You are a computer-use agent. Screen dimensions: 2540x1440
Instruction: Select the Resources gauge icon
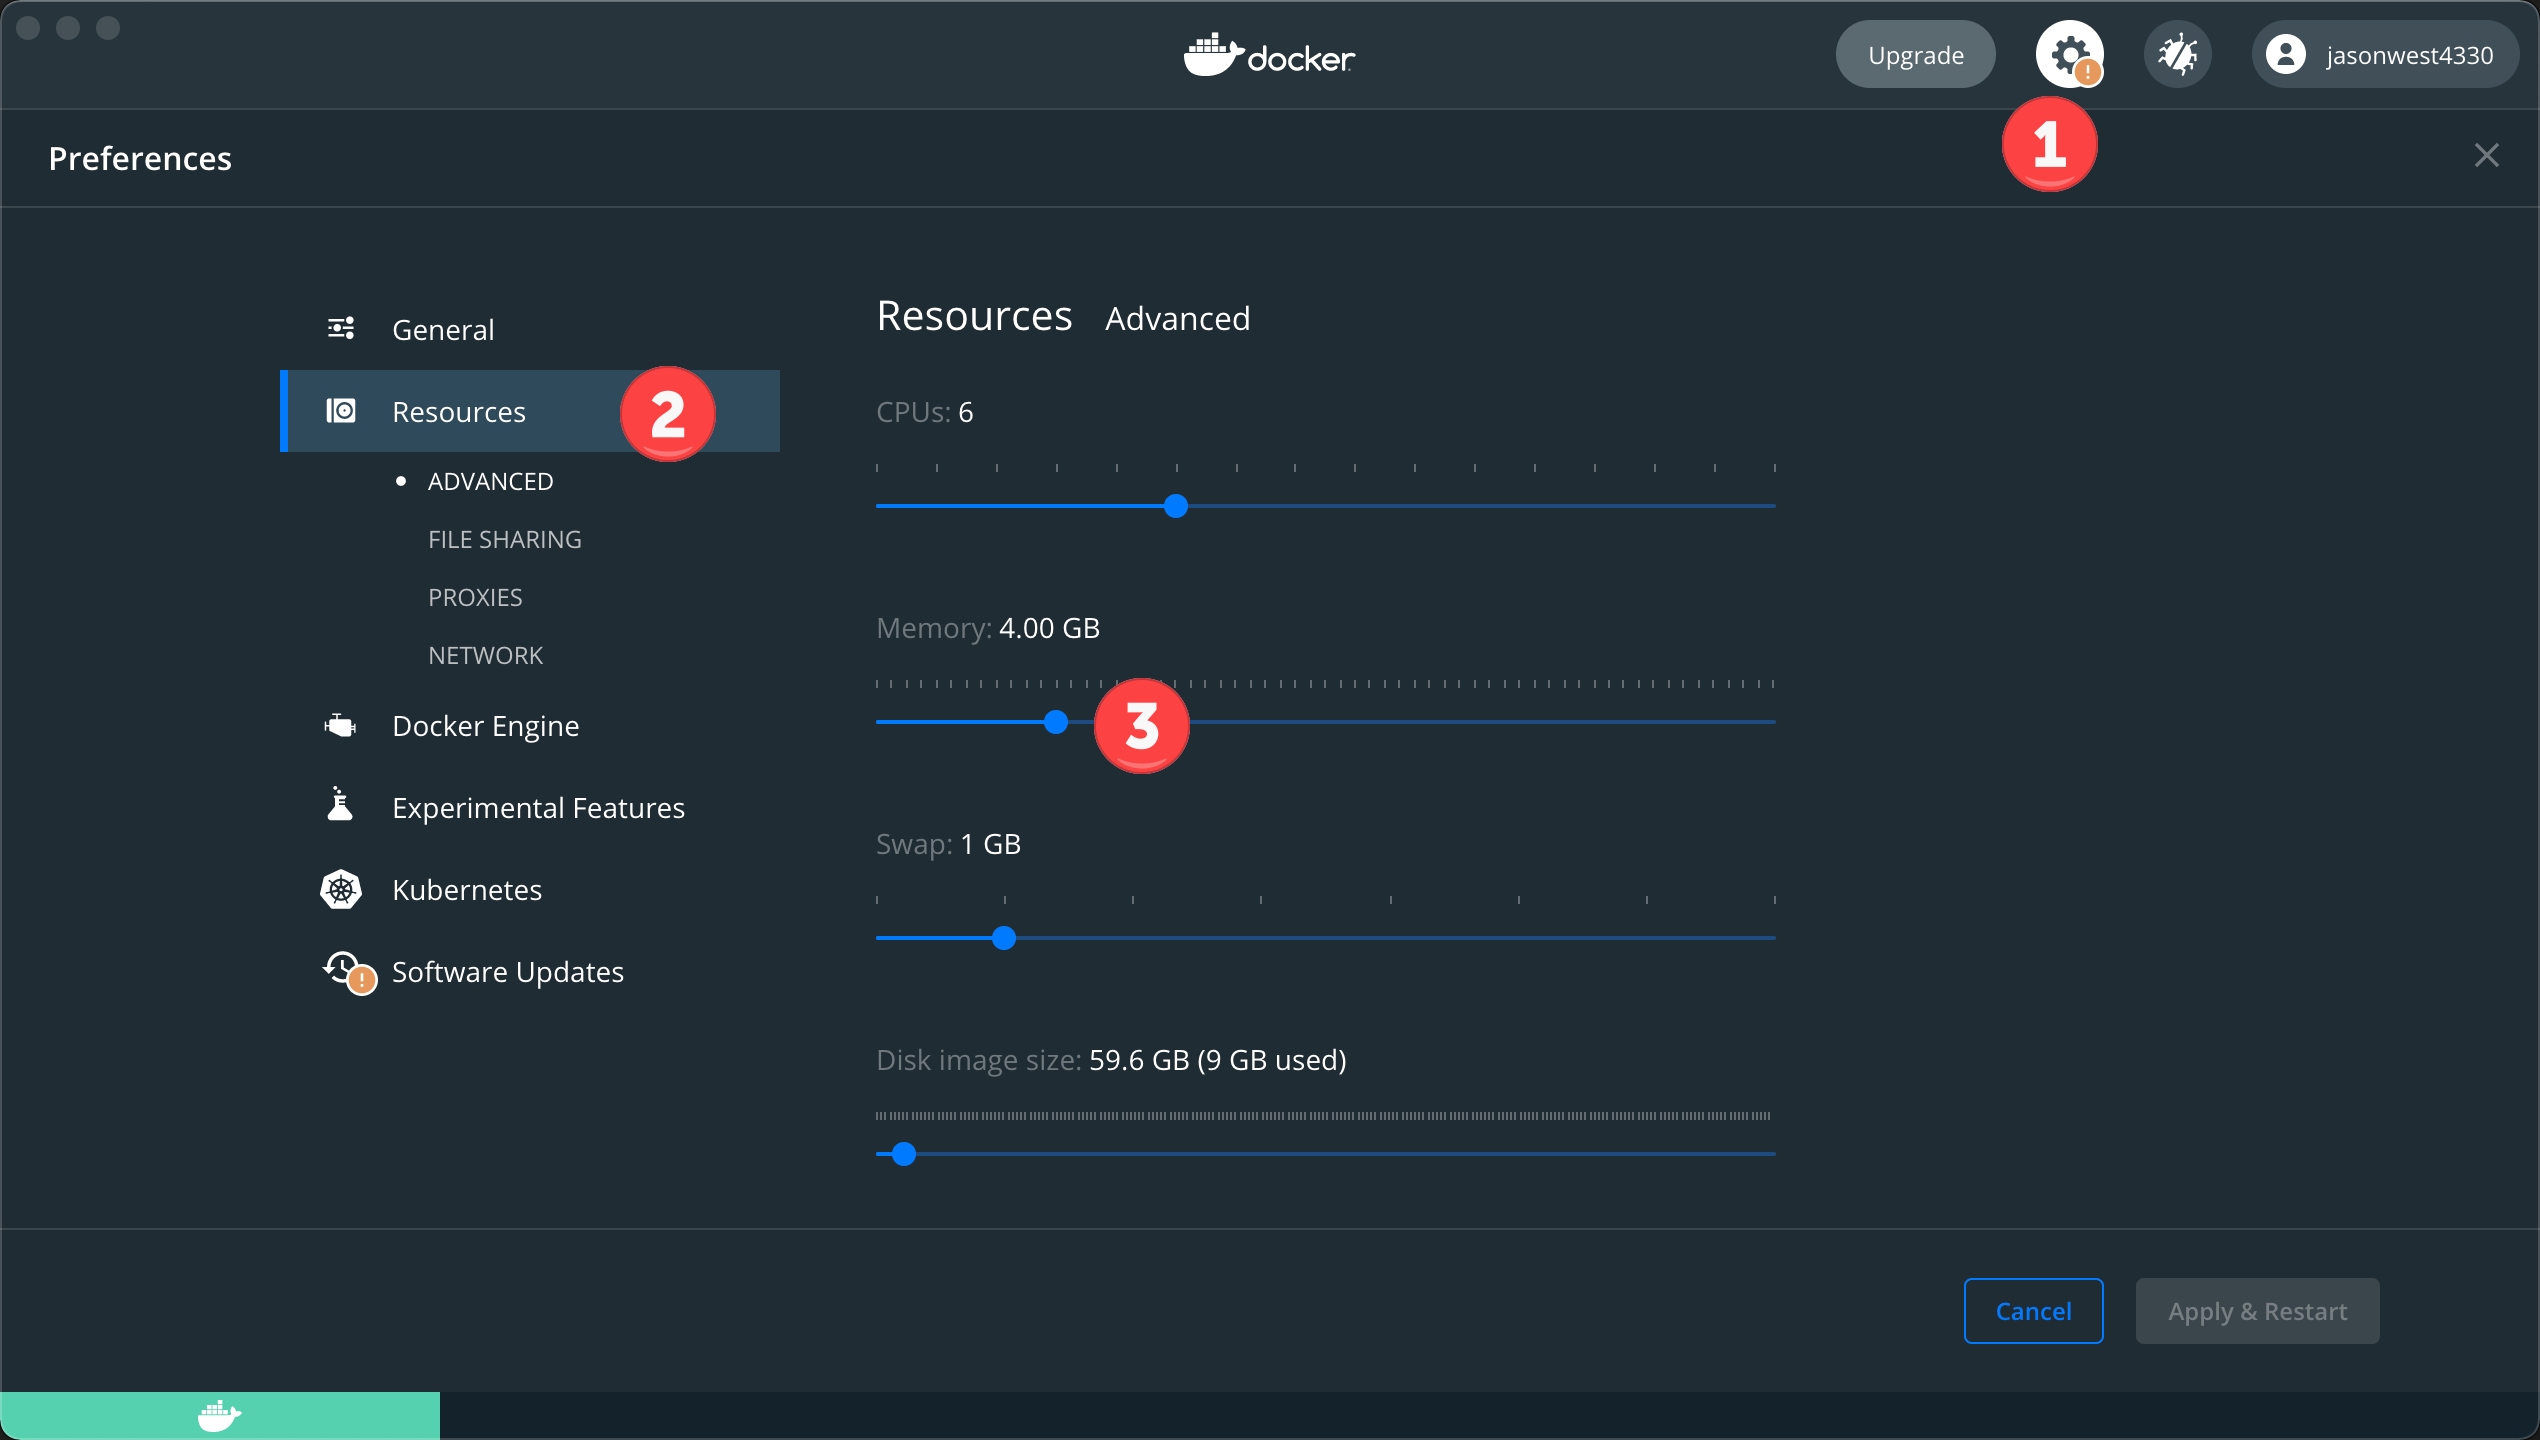tap(341, 410)
